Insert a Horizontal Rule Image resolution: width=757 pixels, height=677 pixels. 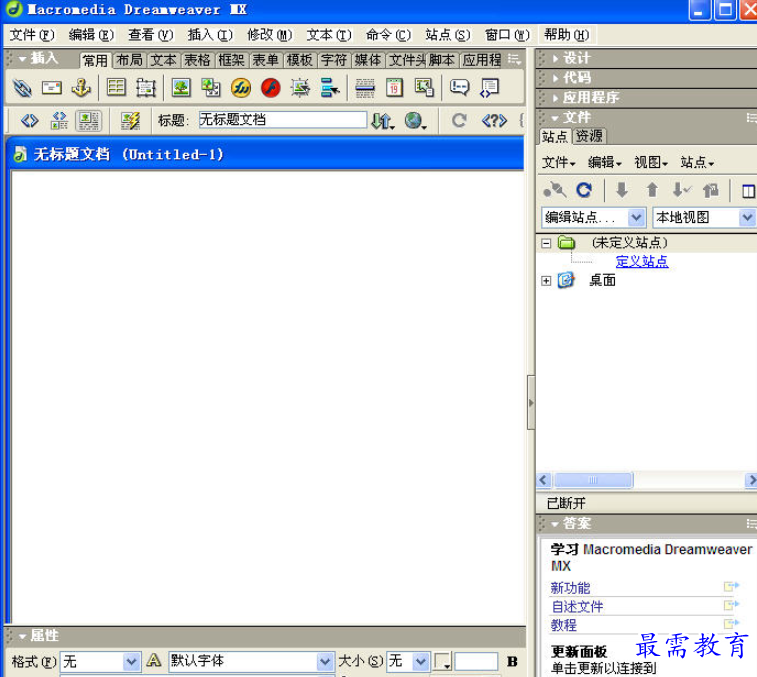point(365,88)
